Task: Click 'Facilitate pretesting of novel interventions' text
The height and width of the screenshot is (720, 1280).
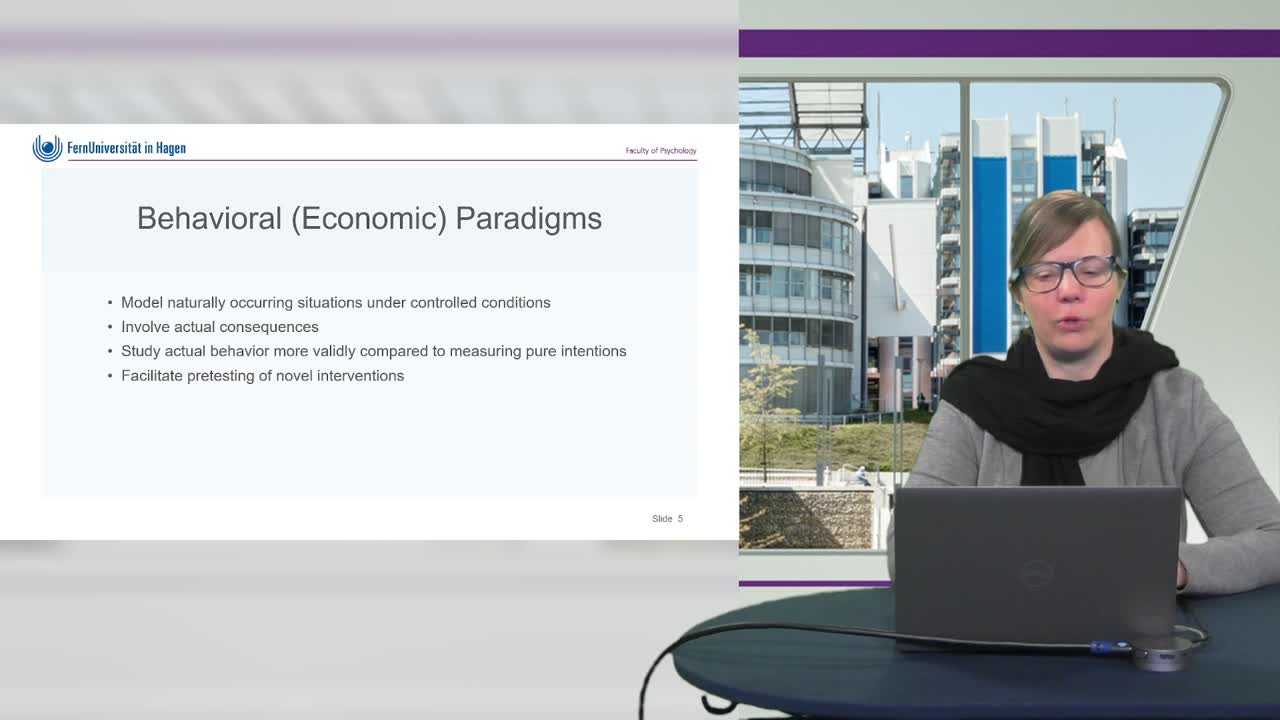Action: (x=262, y=376)
